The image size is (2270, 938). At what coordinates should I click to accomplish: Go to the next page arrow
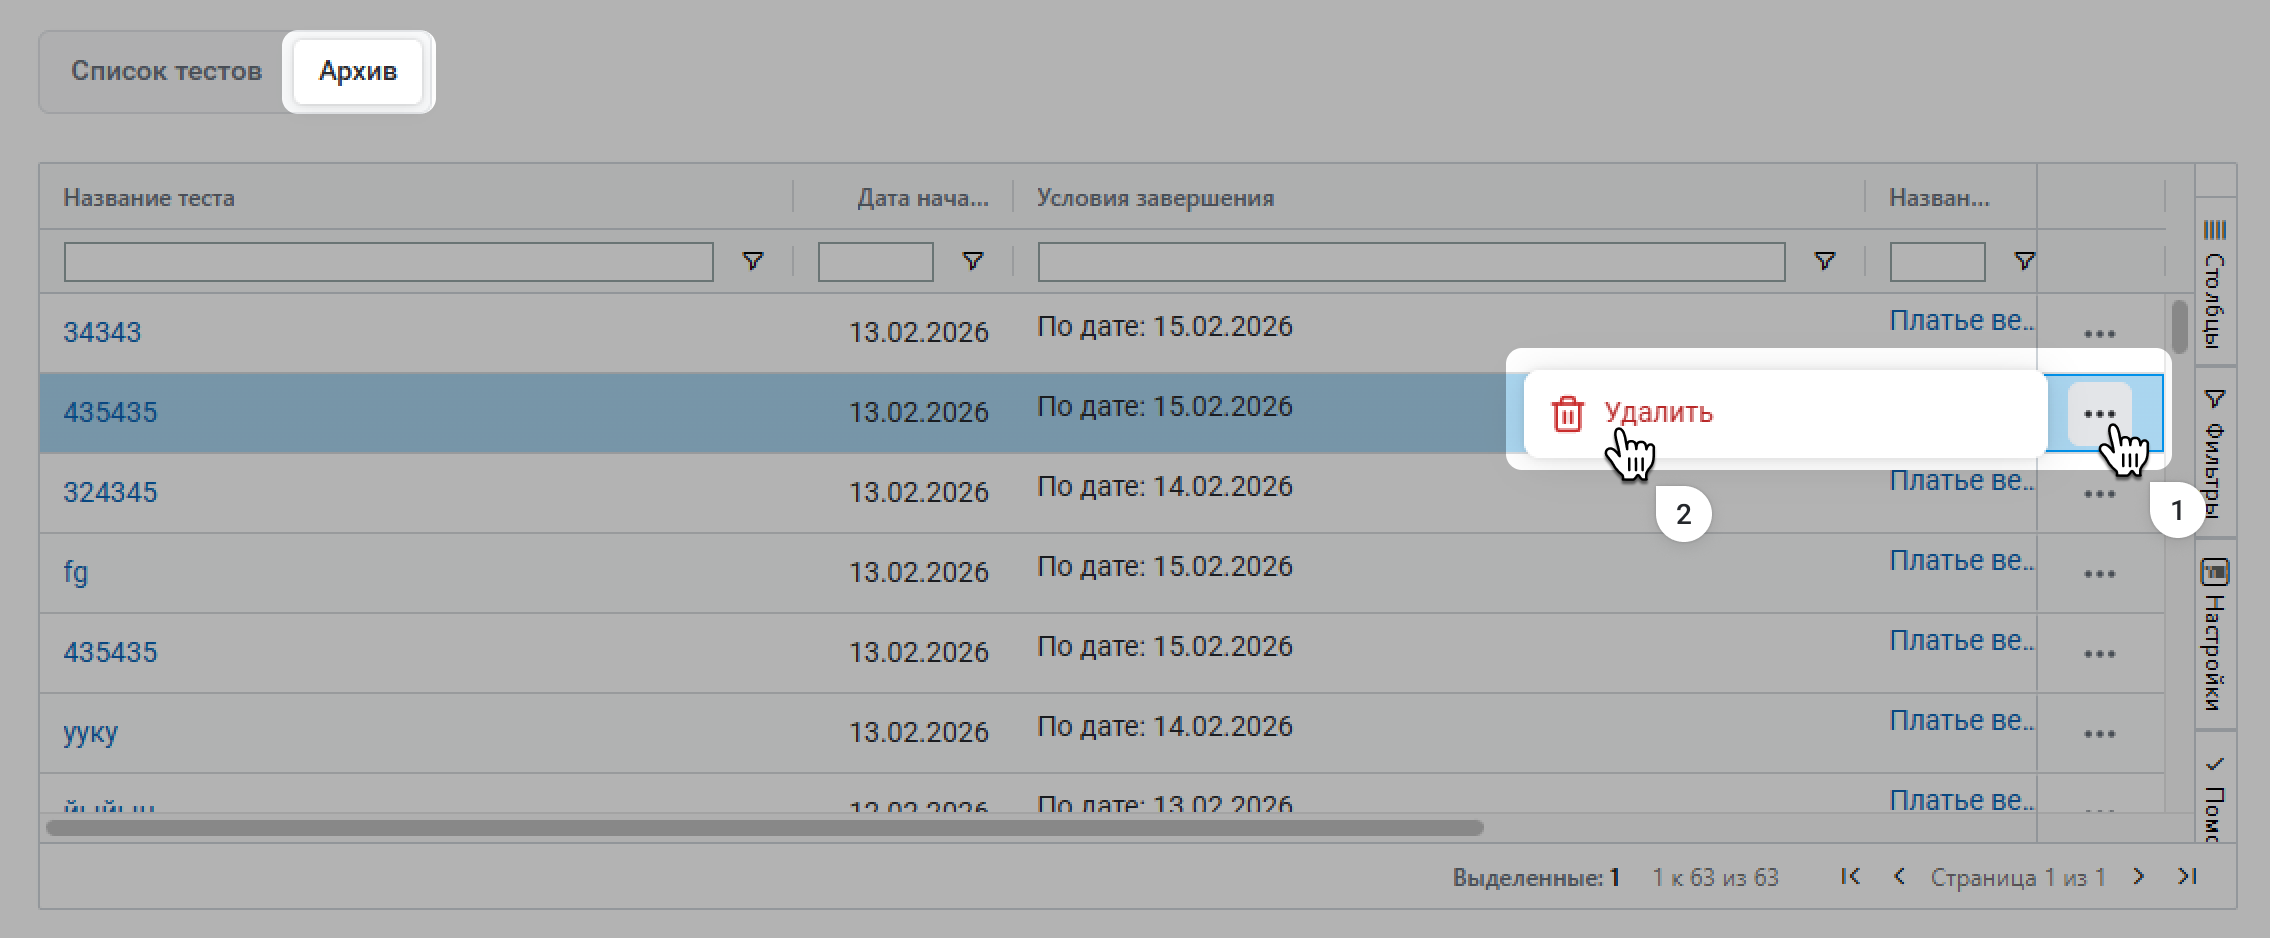(x=2138, y=877)
